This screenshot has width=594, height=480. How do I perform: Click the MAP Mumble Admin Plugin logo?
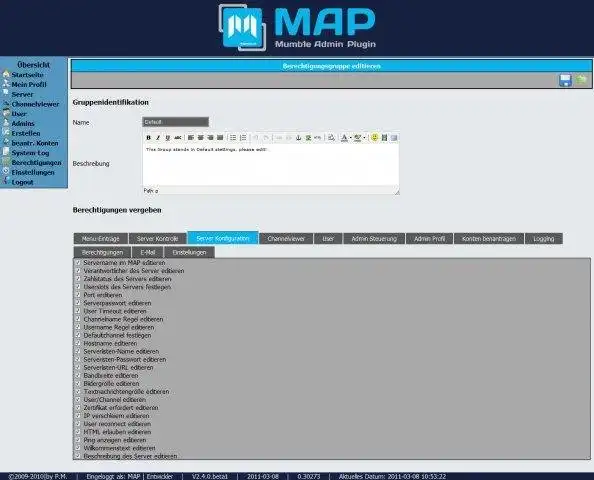[297, 28]
